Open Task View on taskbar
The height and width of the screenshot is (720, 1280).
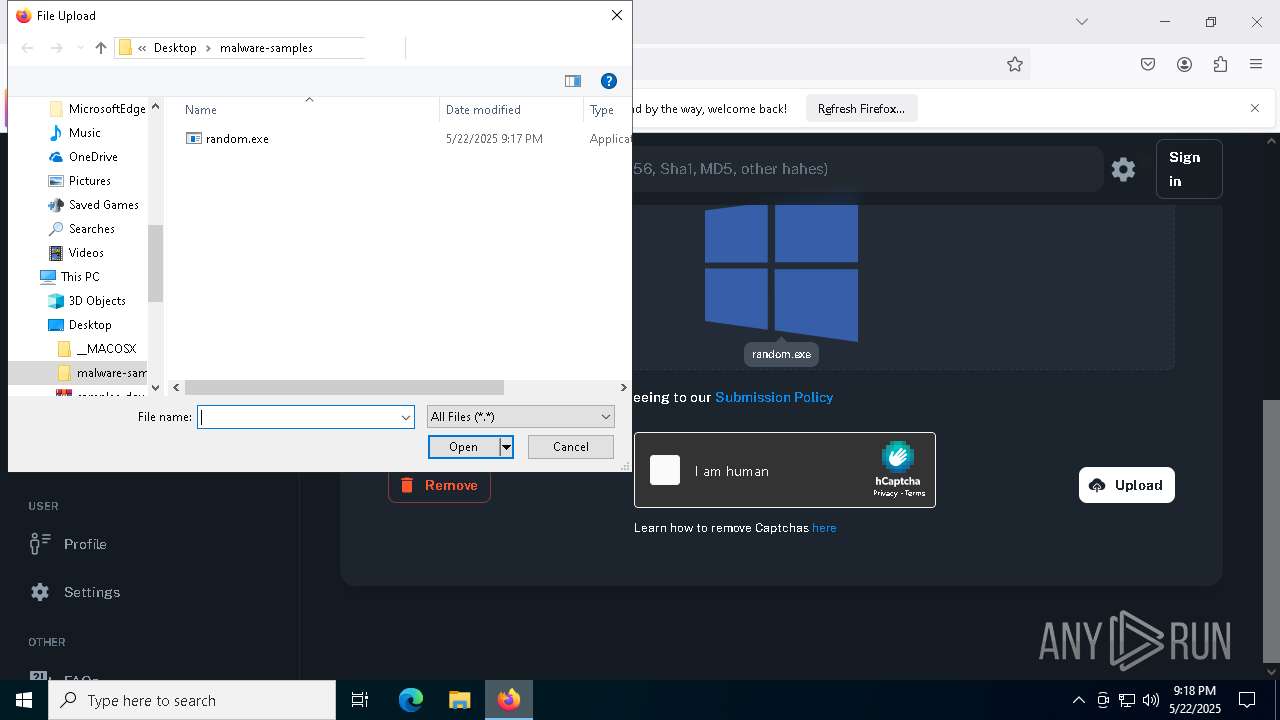point(360,700)
